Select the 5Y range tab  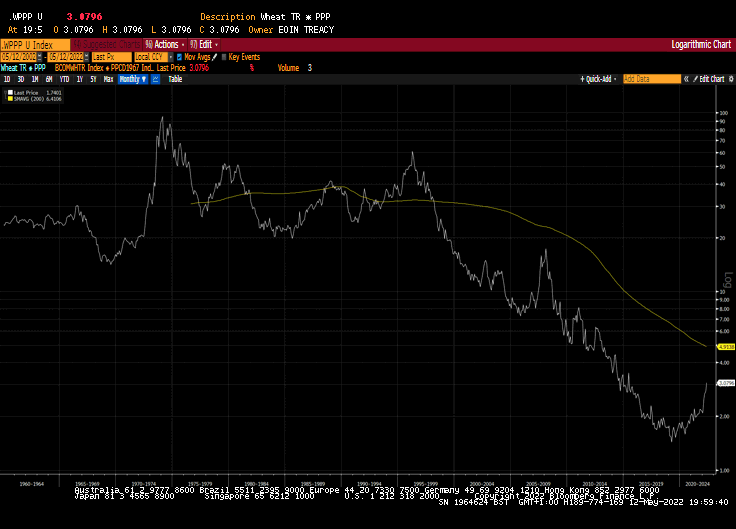[x=93, y=79]
